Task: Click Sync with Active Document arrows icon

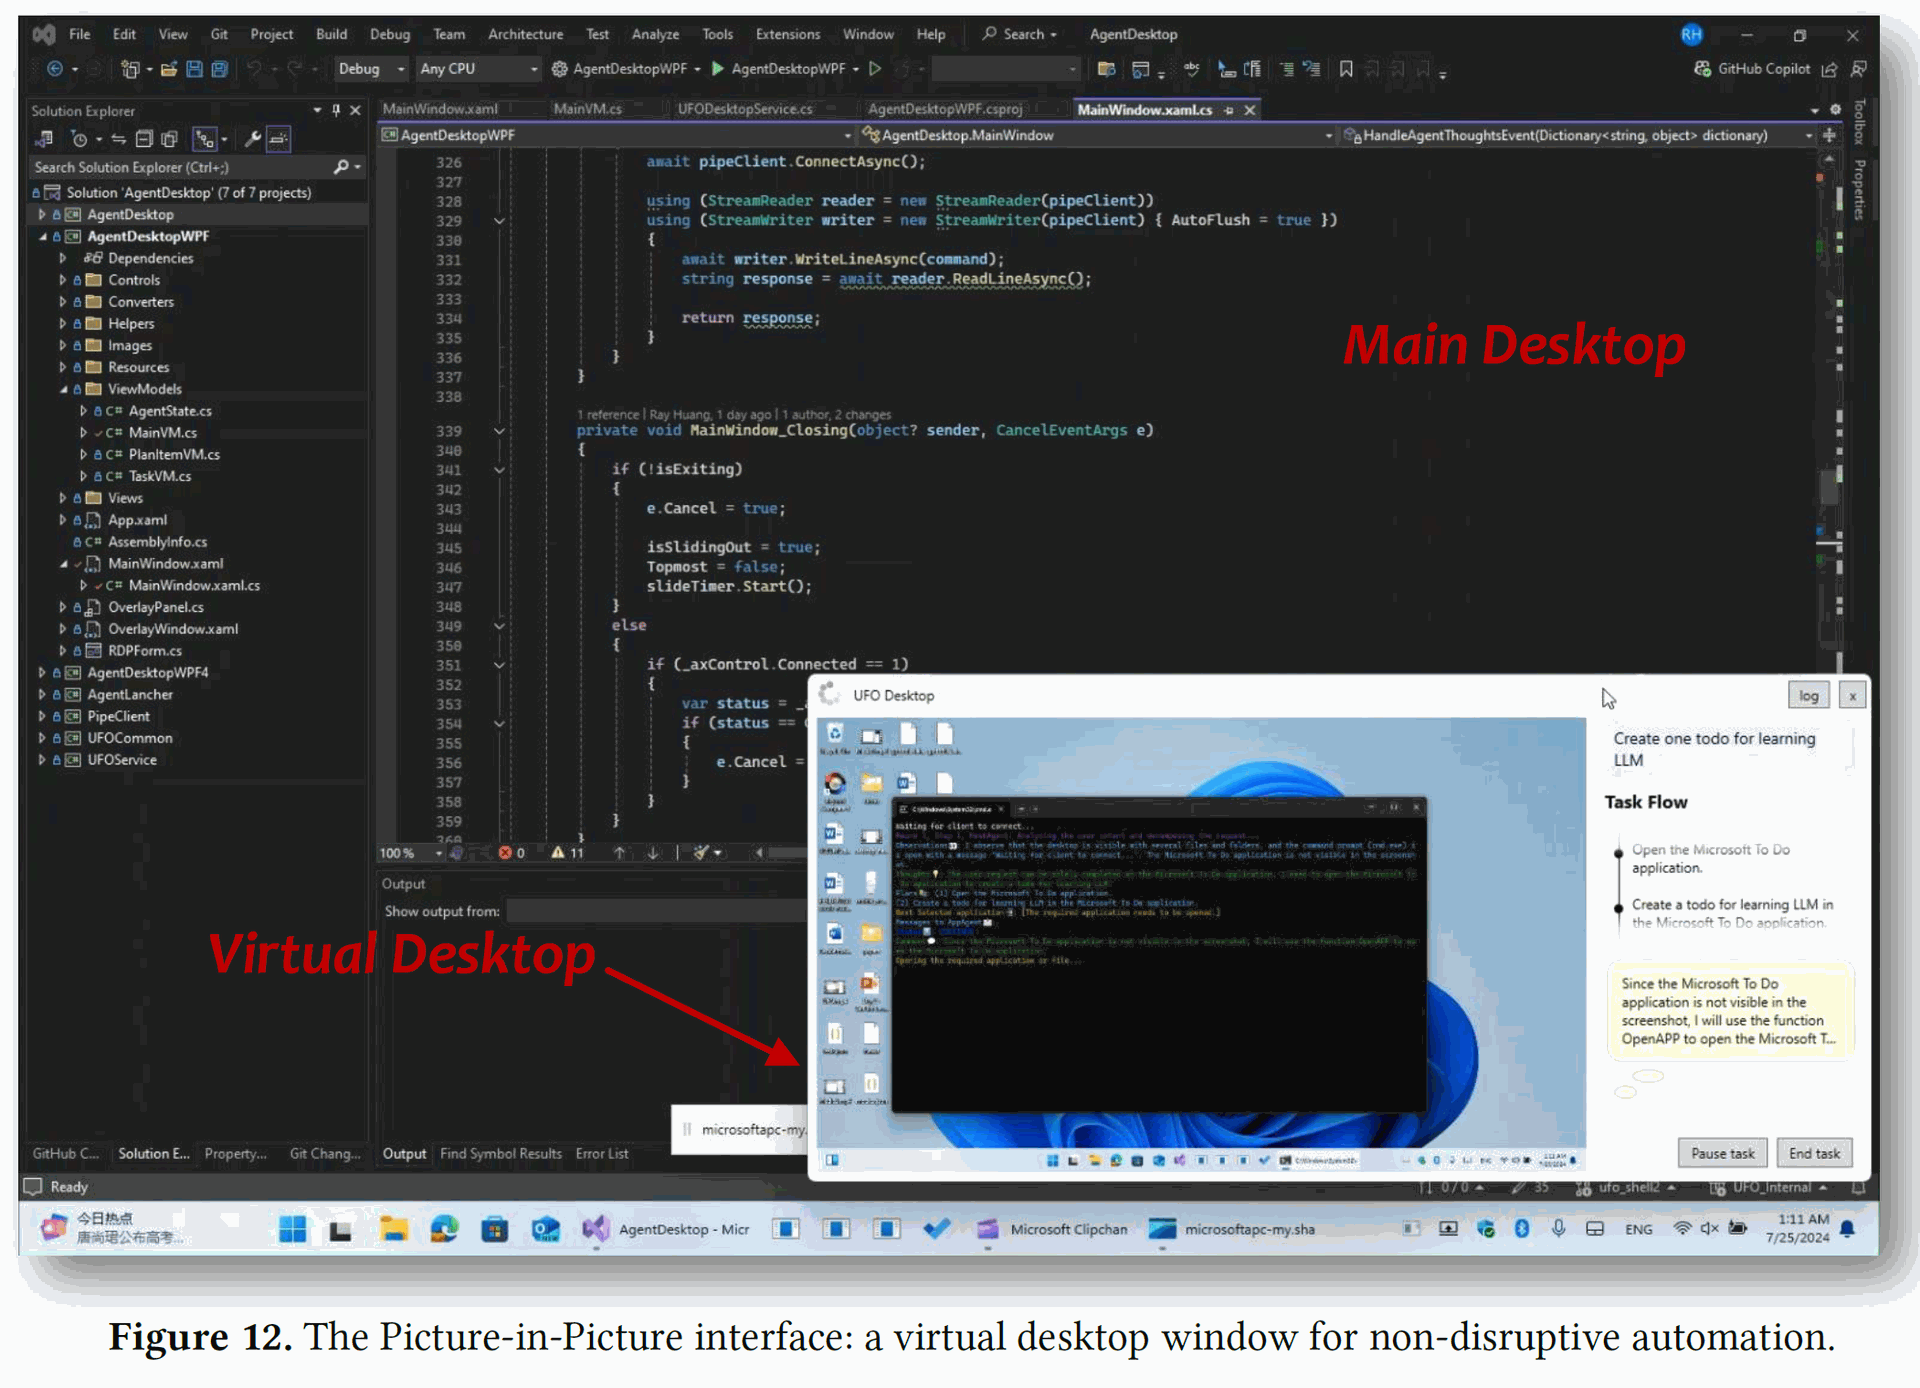Action: coord(118,139)
